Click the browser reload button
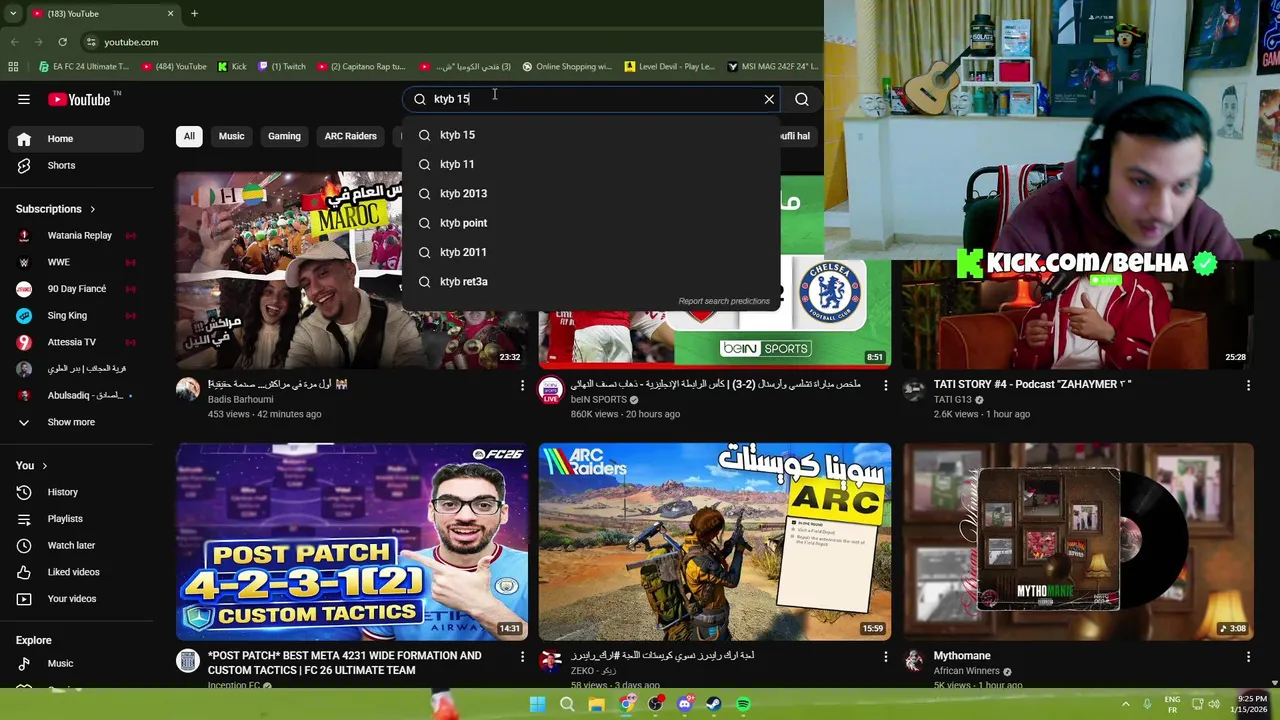The height and width of the screenshot is (720, 1280). pyautogui.click(x=62, y=42)
